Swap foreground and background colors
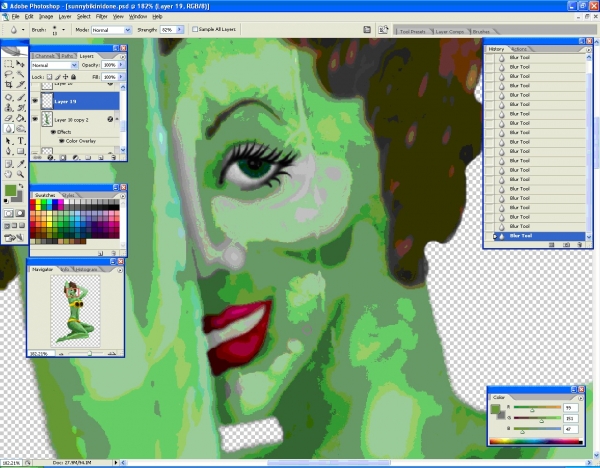The image size is (600, 468). click(21, 186)
